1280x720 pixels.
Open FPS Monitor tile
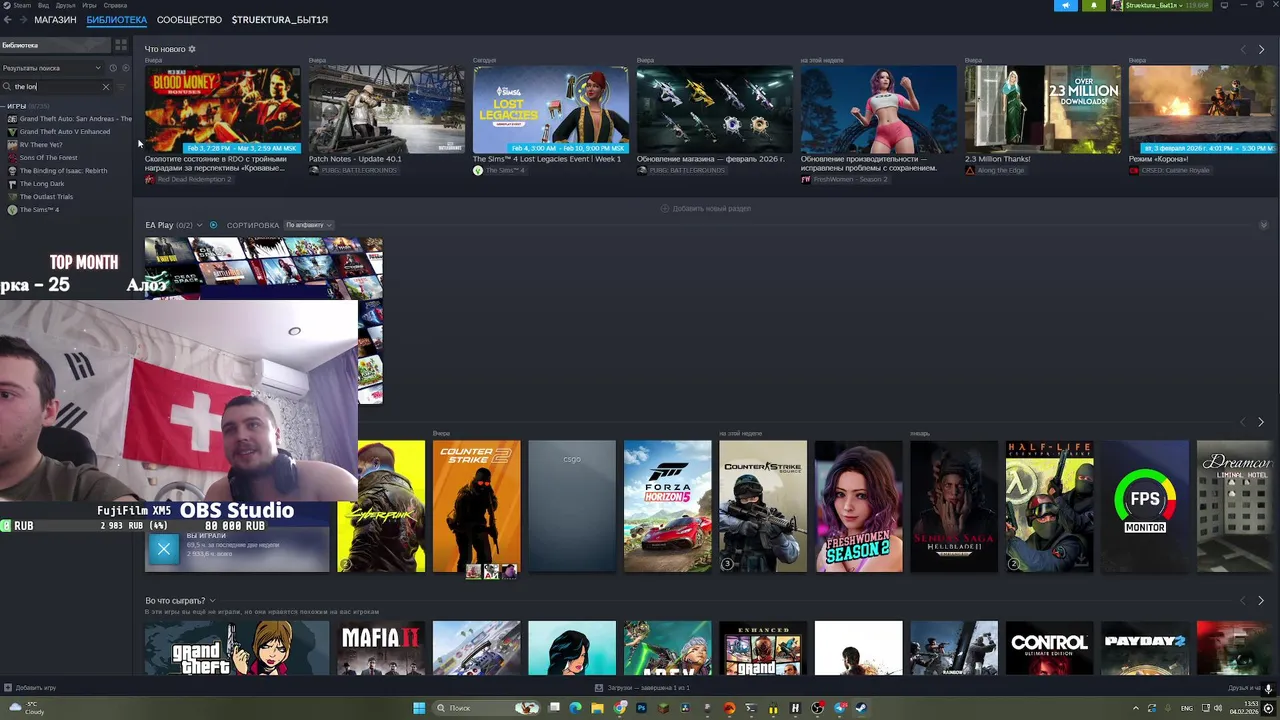[1145, 507]
